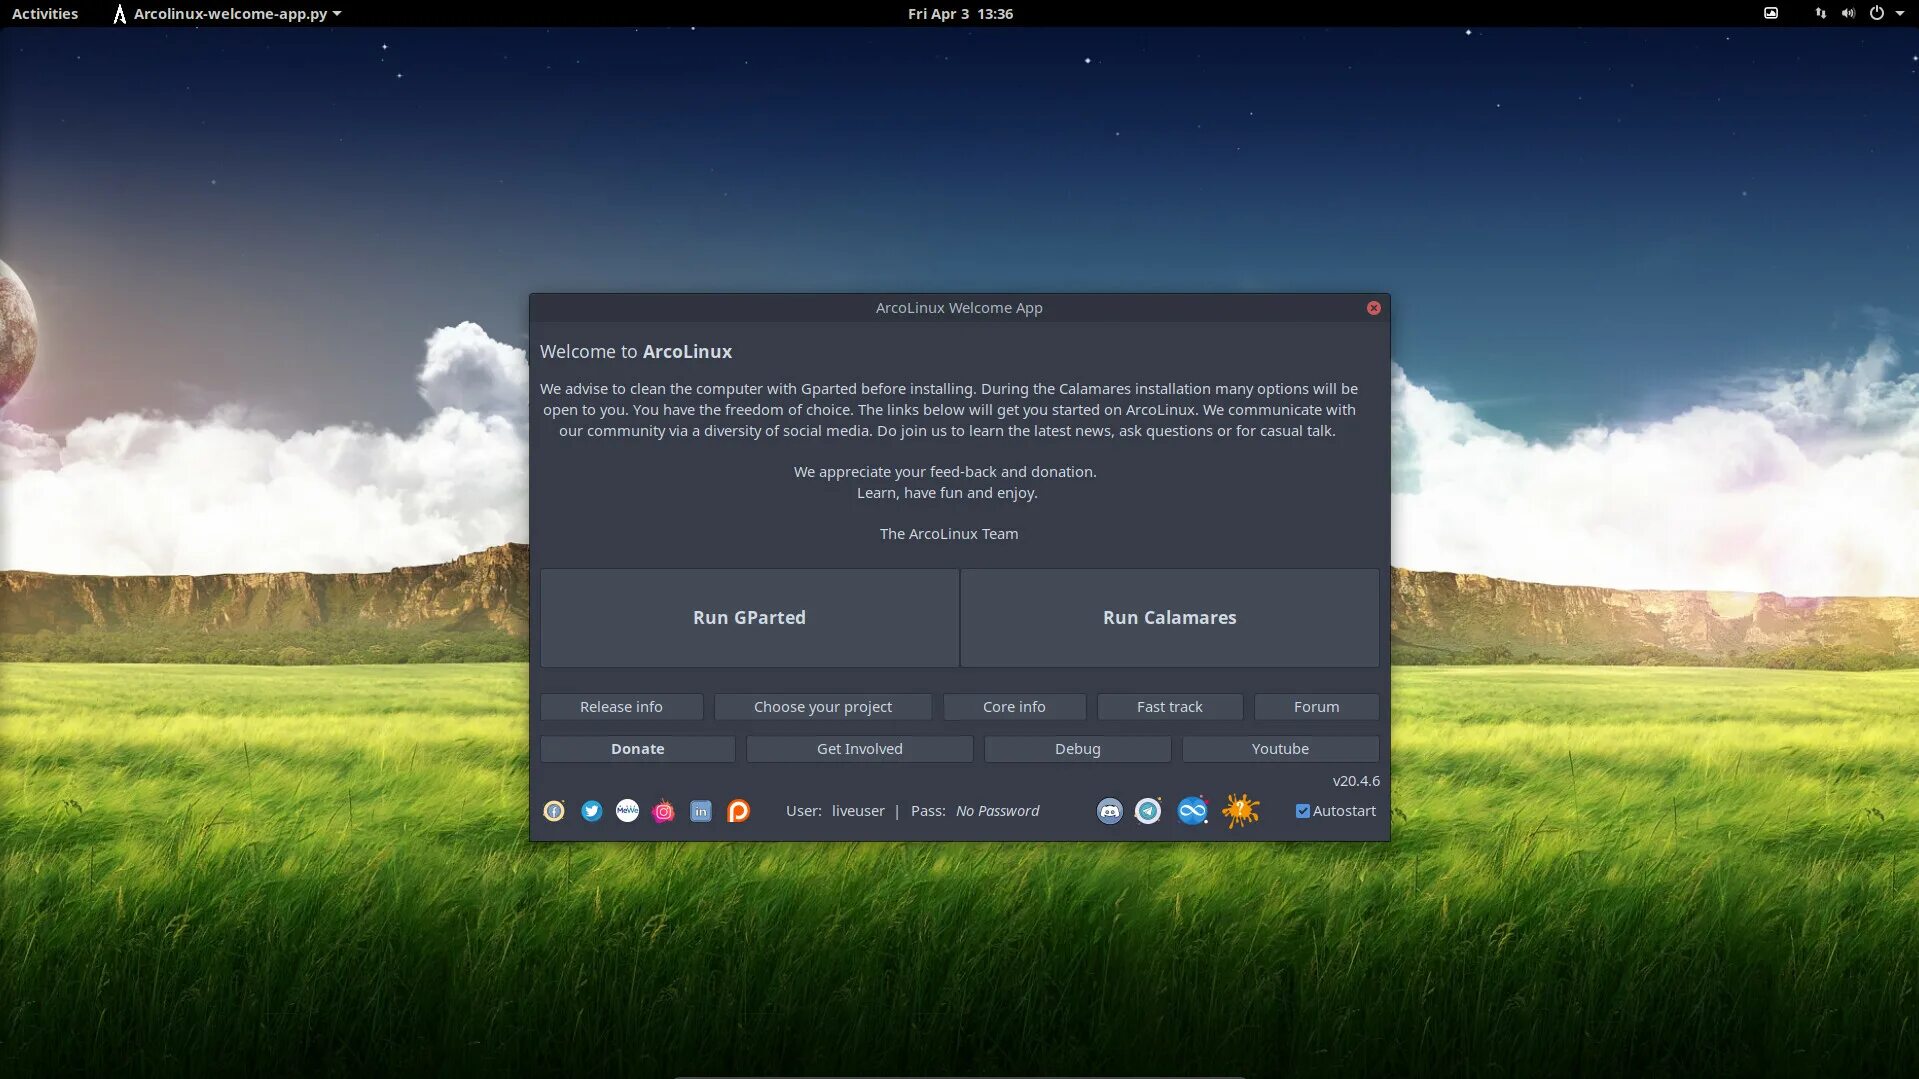Viewport: 1919px width, 1079px height.
Task: Open the Patreon icon link
Action: point(738,811)
